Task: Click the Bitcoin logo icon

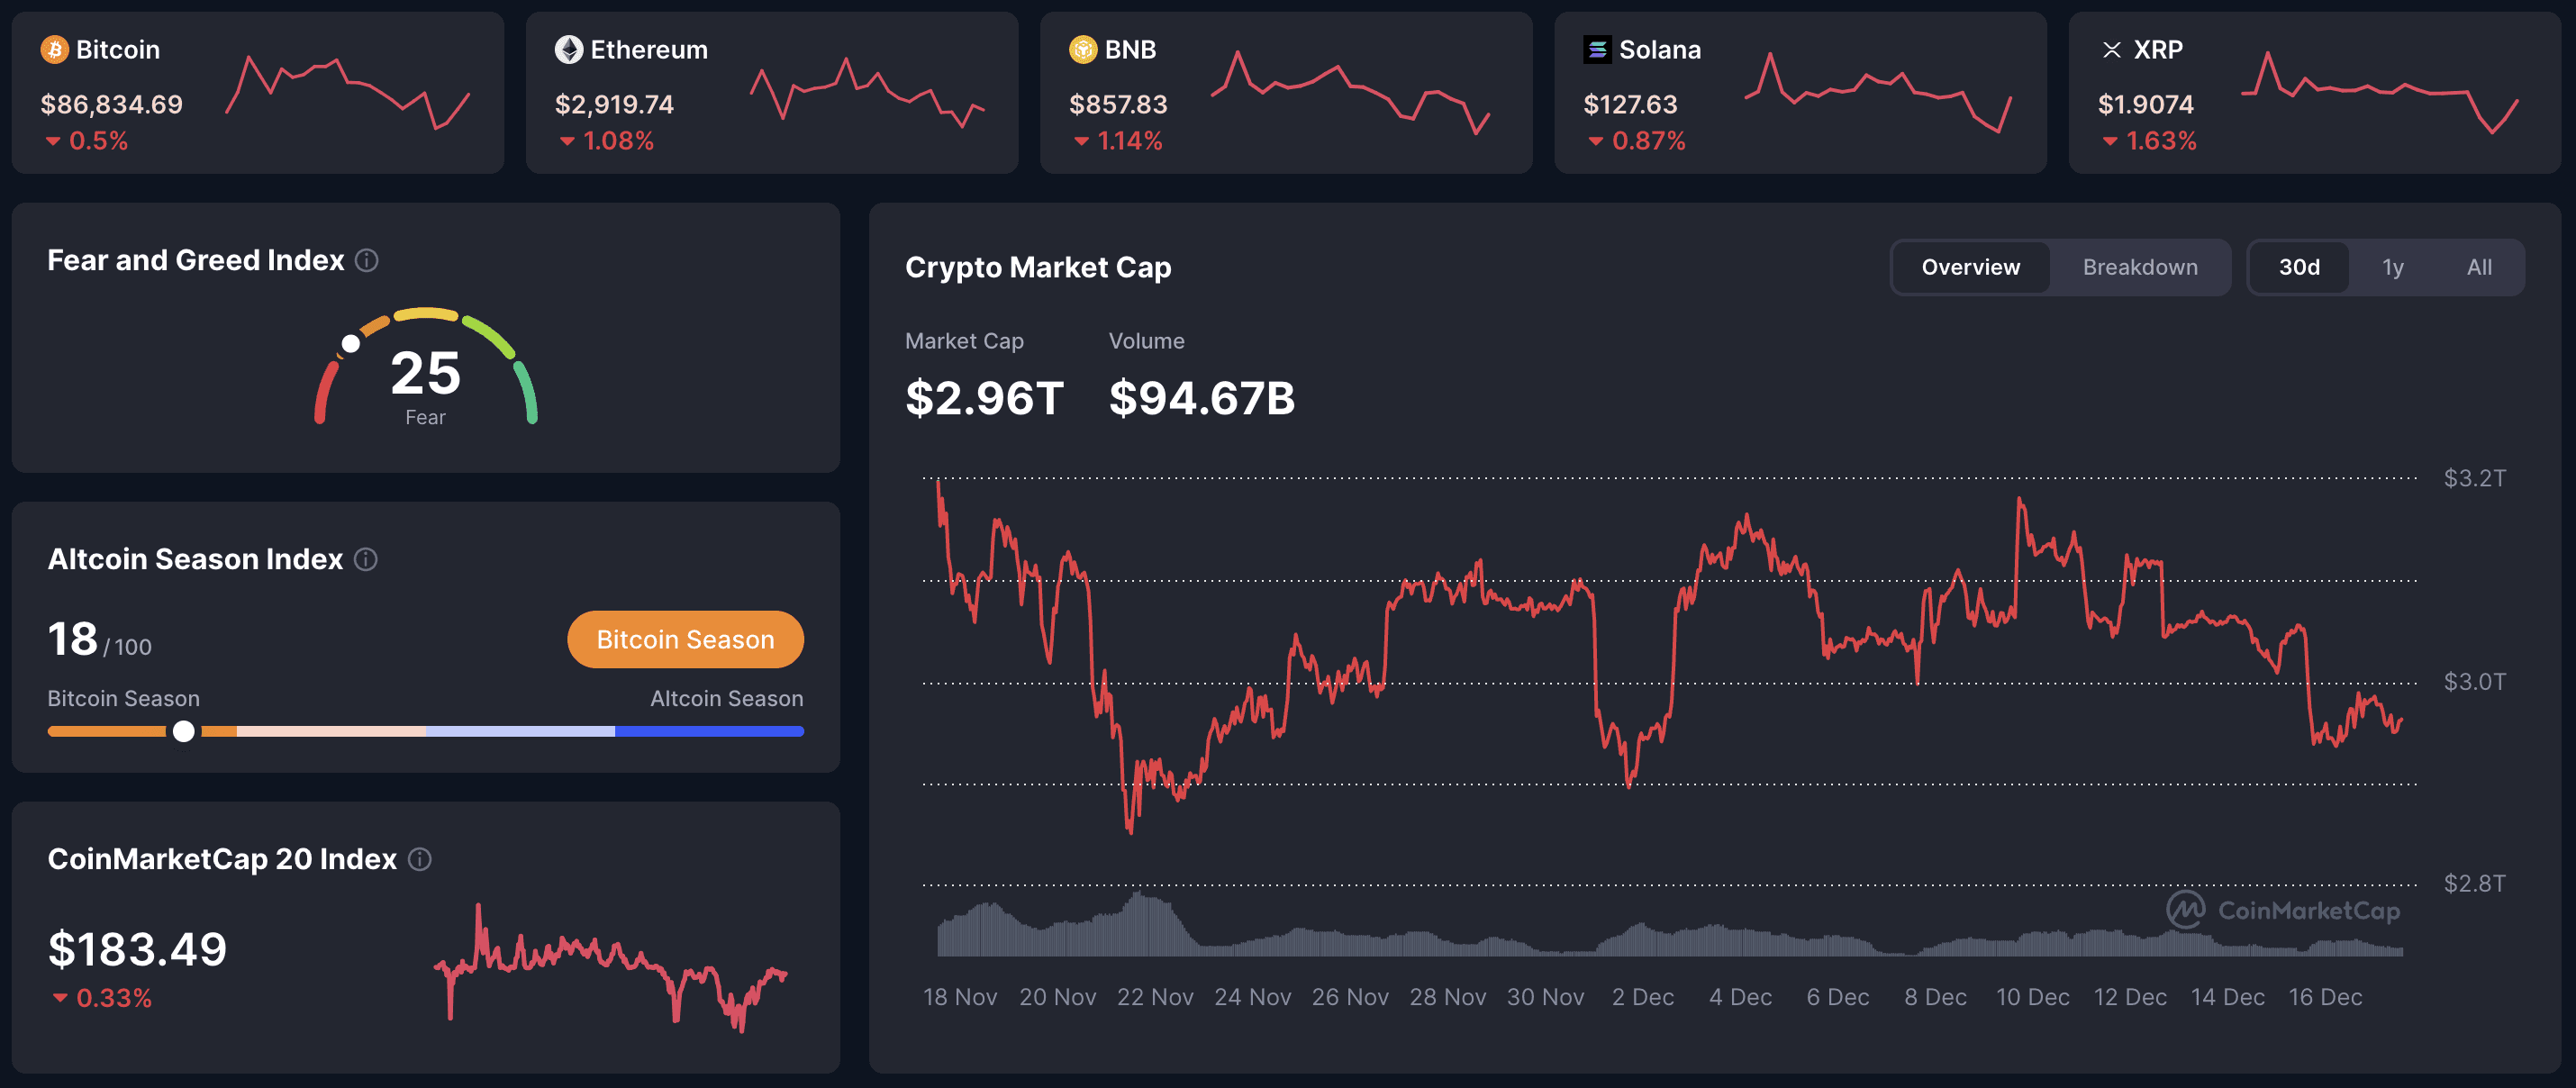Action: 55,49
